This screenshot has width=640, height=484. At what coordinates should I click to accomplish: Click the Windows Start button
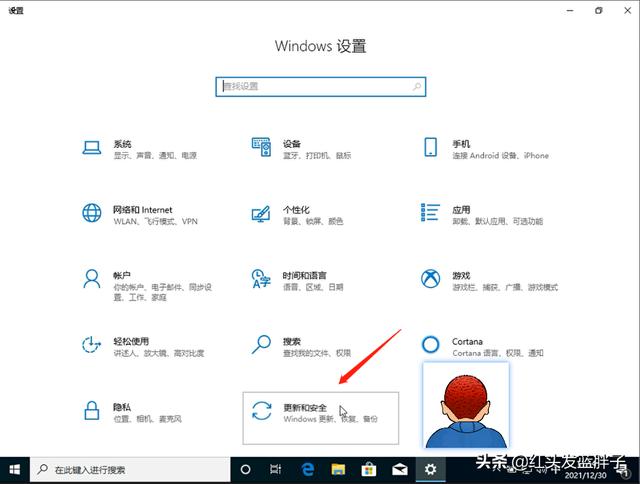tap(15, 470)
